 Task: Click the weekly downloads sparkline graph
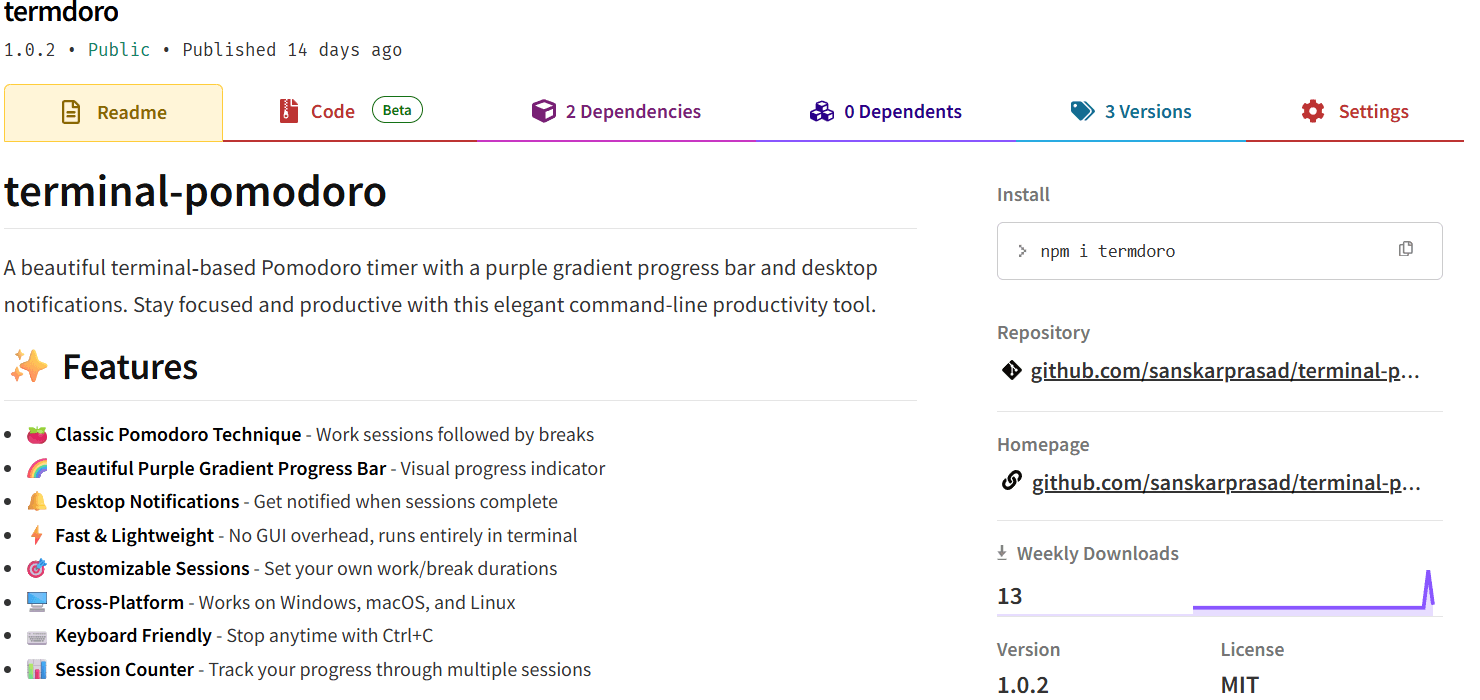1312,596
